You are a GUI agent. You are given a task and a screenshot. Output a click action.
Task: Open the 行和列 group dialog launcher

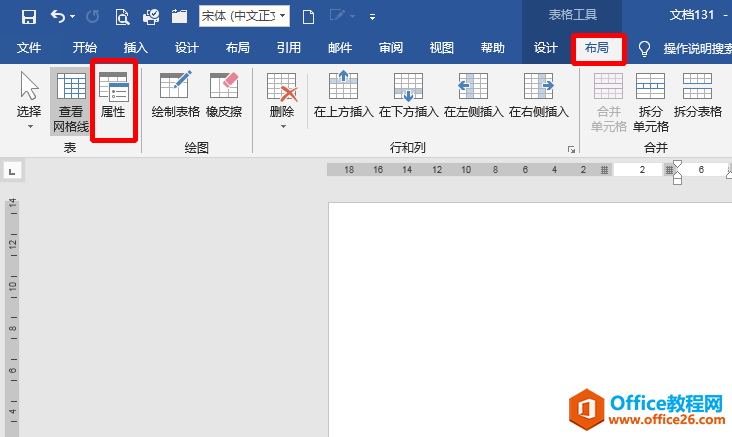click(571, 149)
